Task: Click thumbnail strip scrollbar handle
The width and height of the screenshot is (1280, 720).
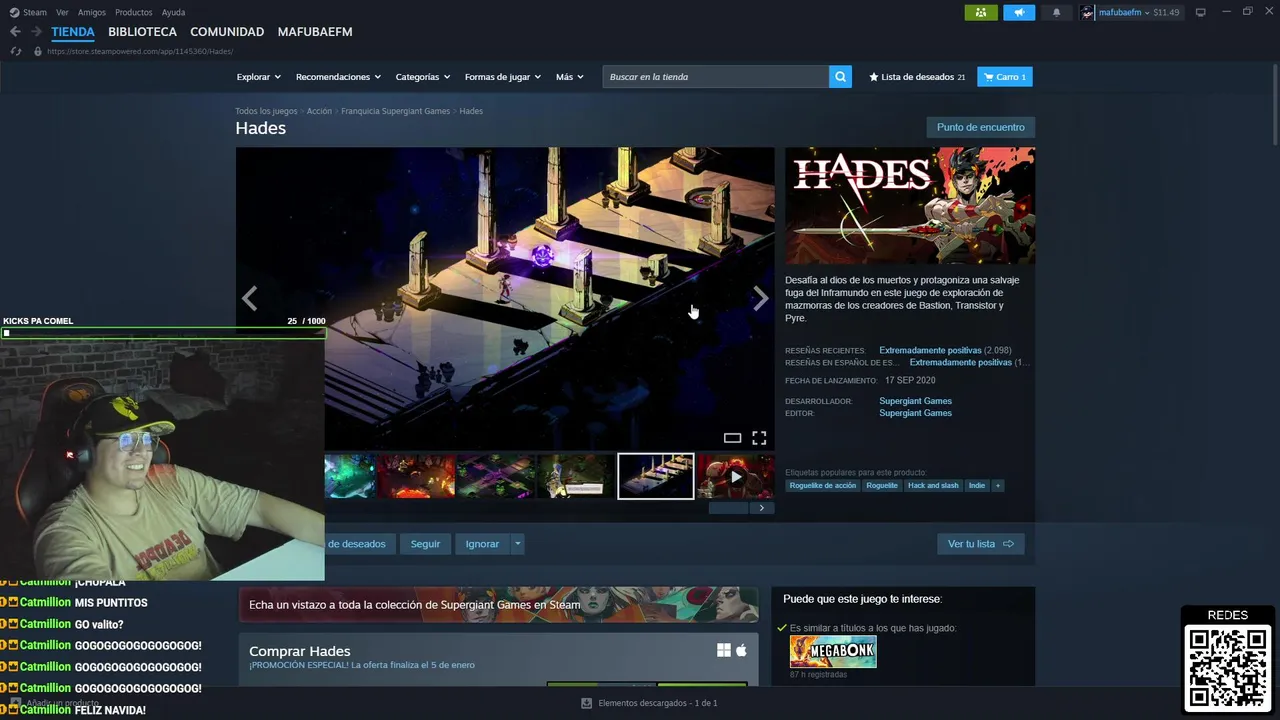Action: click(x=728, y=508)
